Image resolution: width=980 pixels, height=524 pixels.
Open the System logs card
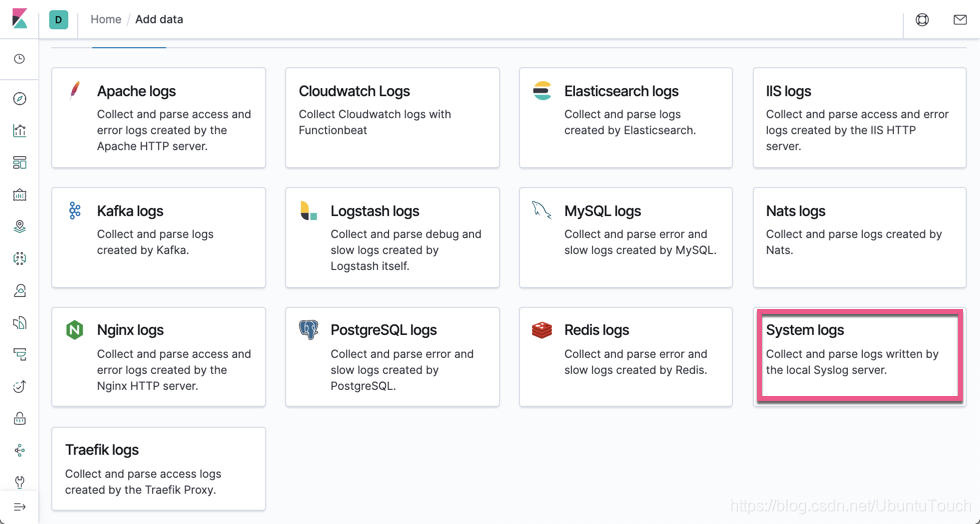click(x=859, y=356)
